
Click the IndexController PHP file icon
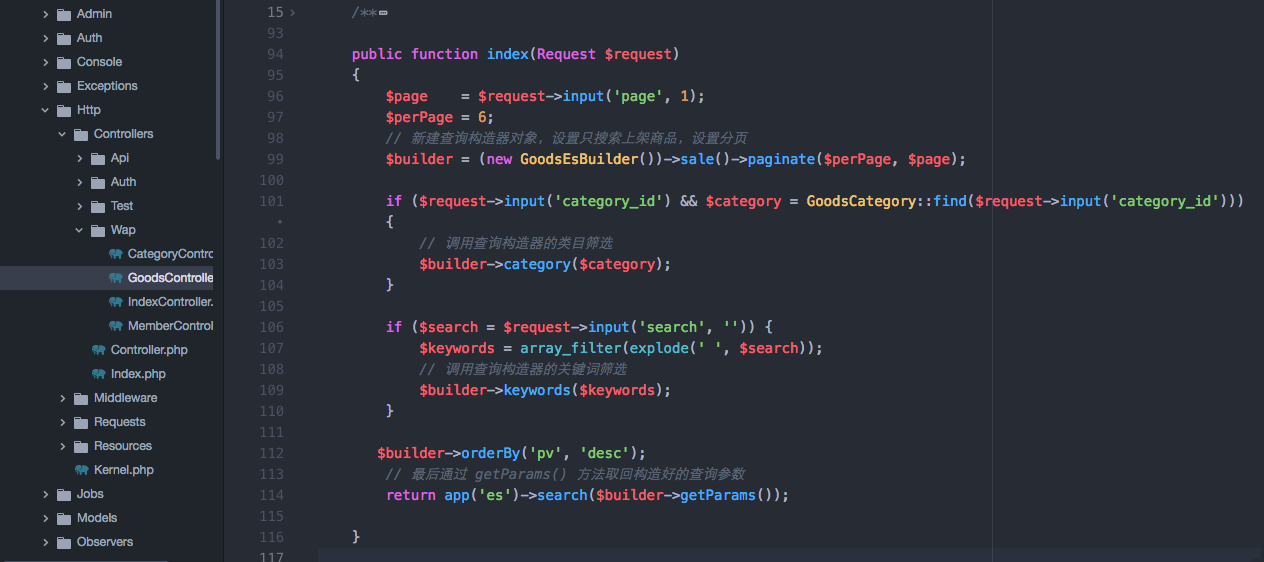point(115,302)
